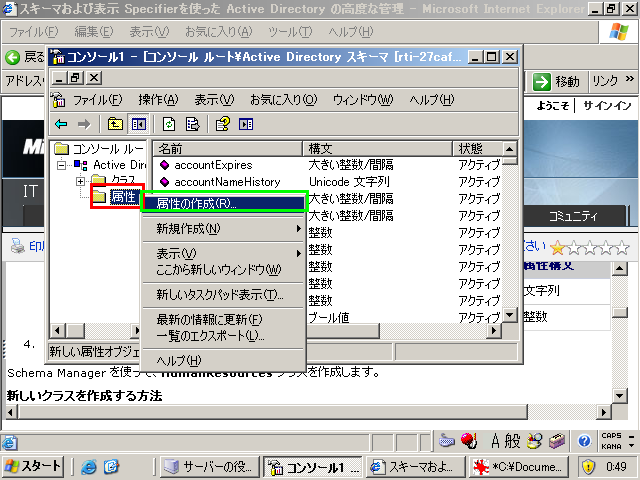Screen dimensions: 640x480
Task: Click the help toolbar icon with question mark
Action: point(223,124)
